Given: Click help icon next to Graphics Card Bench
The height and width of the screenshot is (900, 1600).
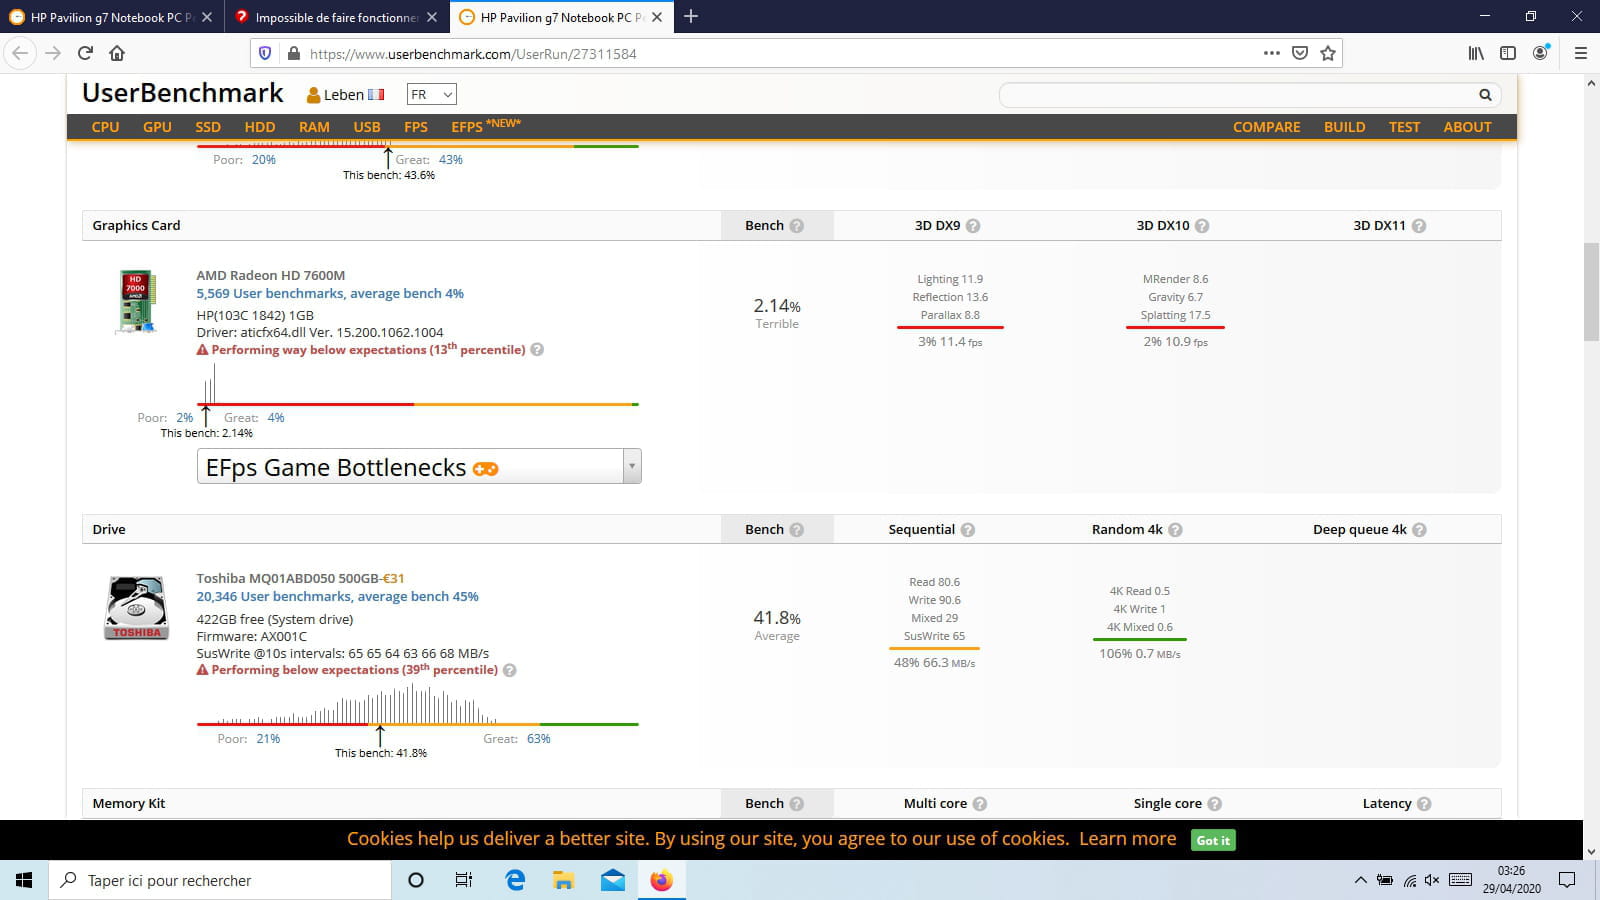Looking at the screenshot, I should [796, 226].
